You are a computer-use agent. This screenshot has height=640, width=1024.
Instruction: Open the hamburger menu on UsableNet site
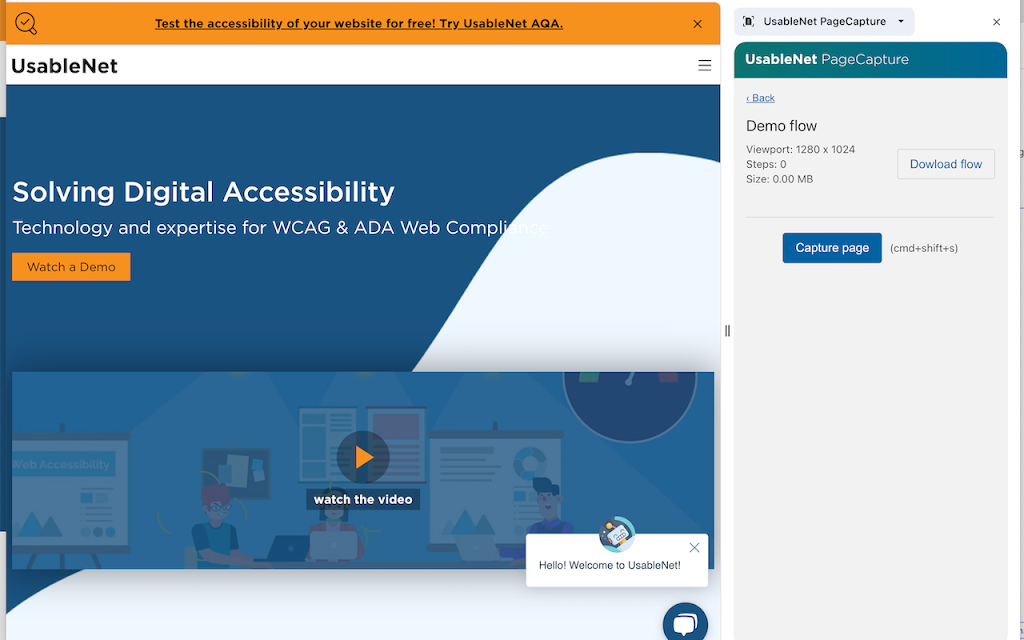click(x=704, y=65)
